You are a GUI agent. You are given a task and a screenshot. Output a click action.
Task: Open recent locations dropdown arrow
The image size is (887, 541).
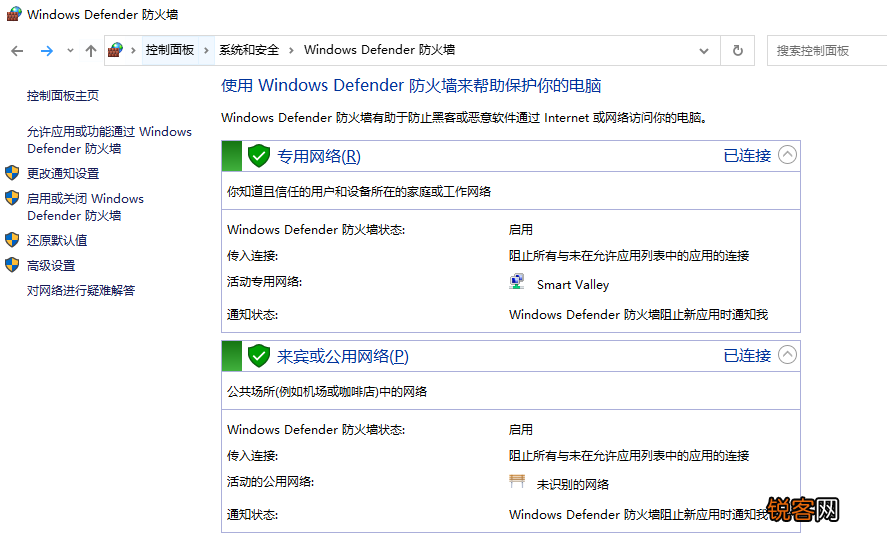tap(70, 51)
